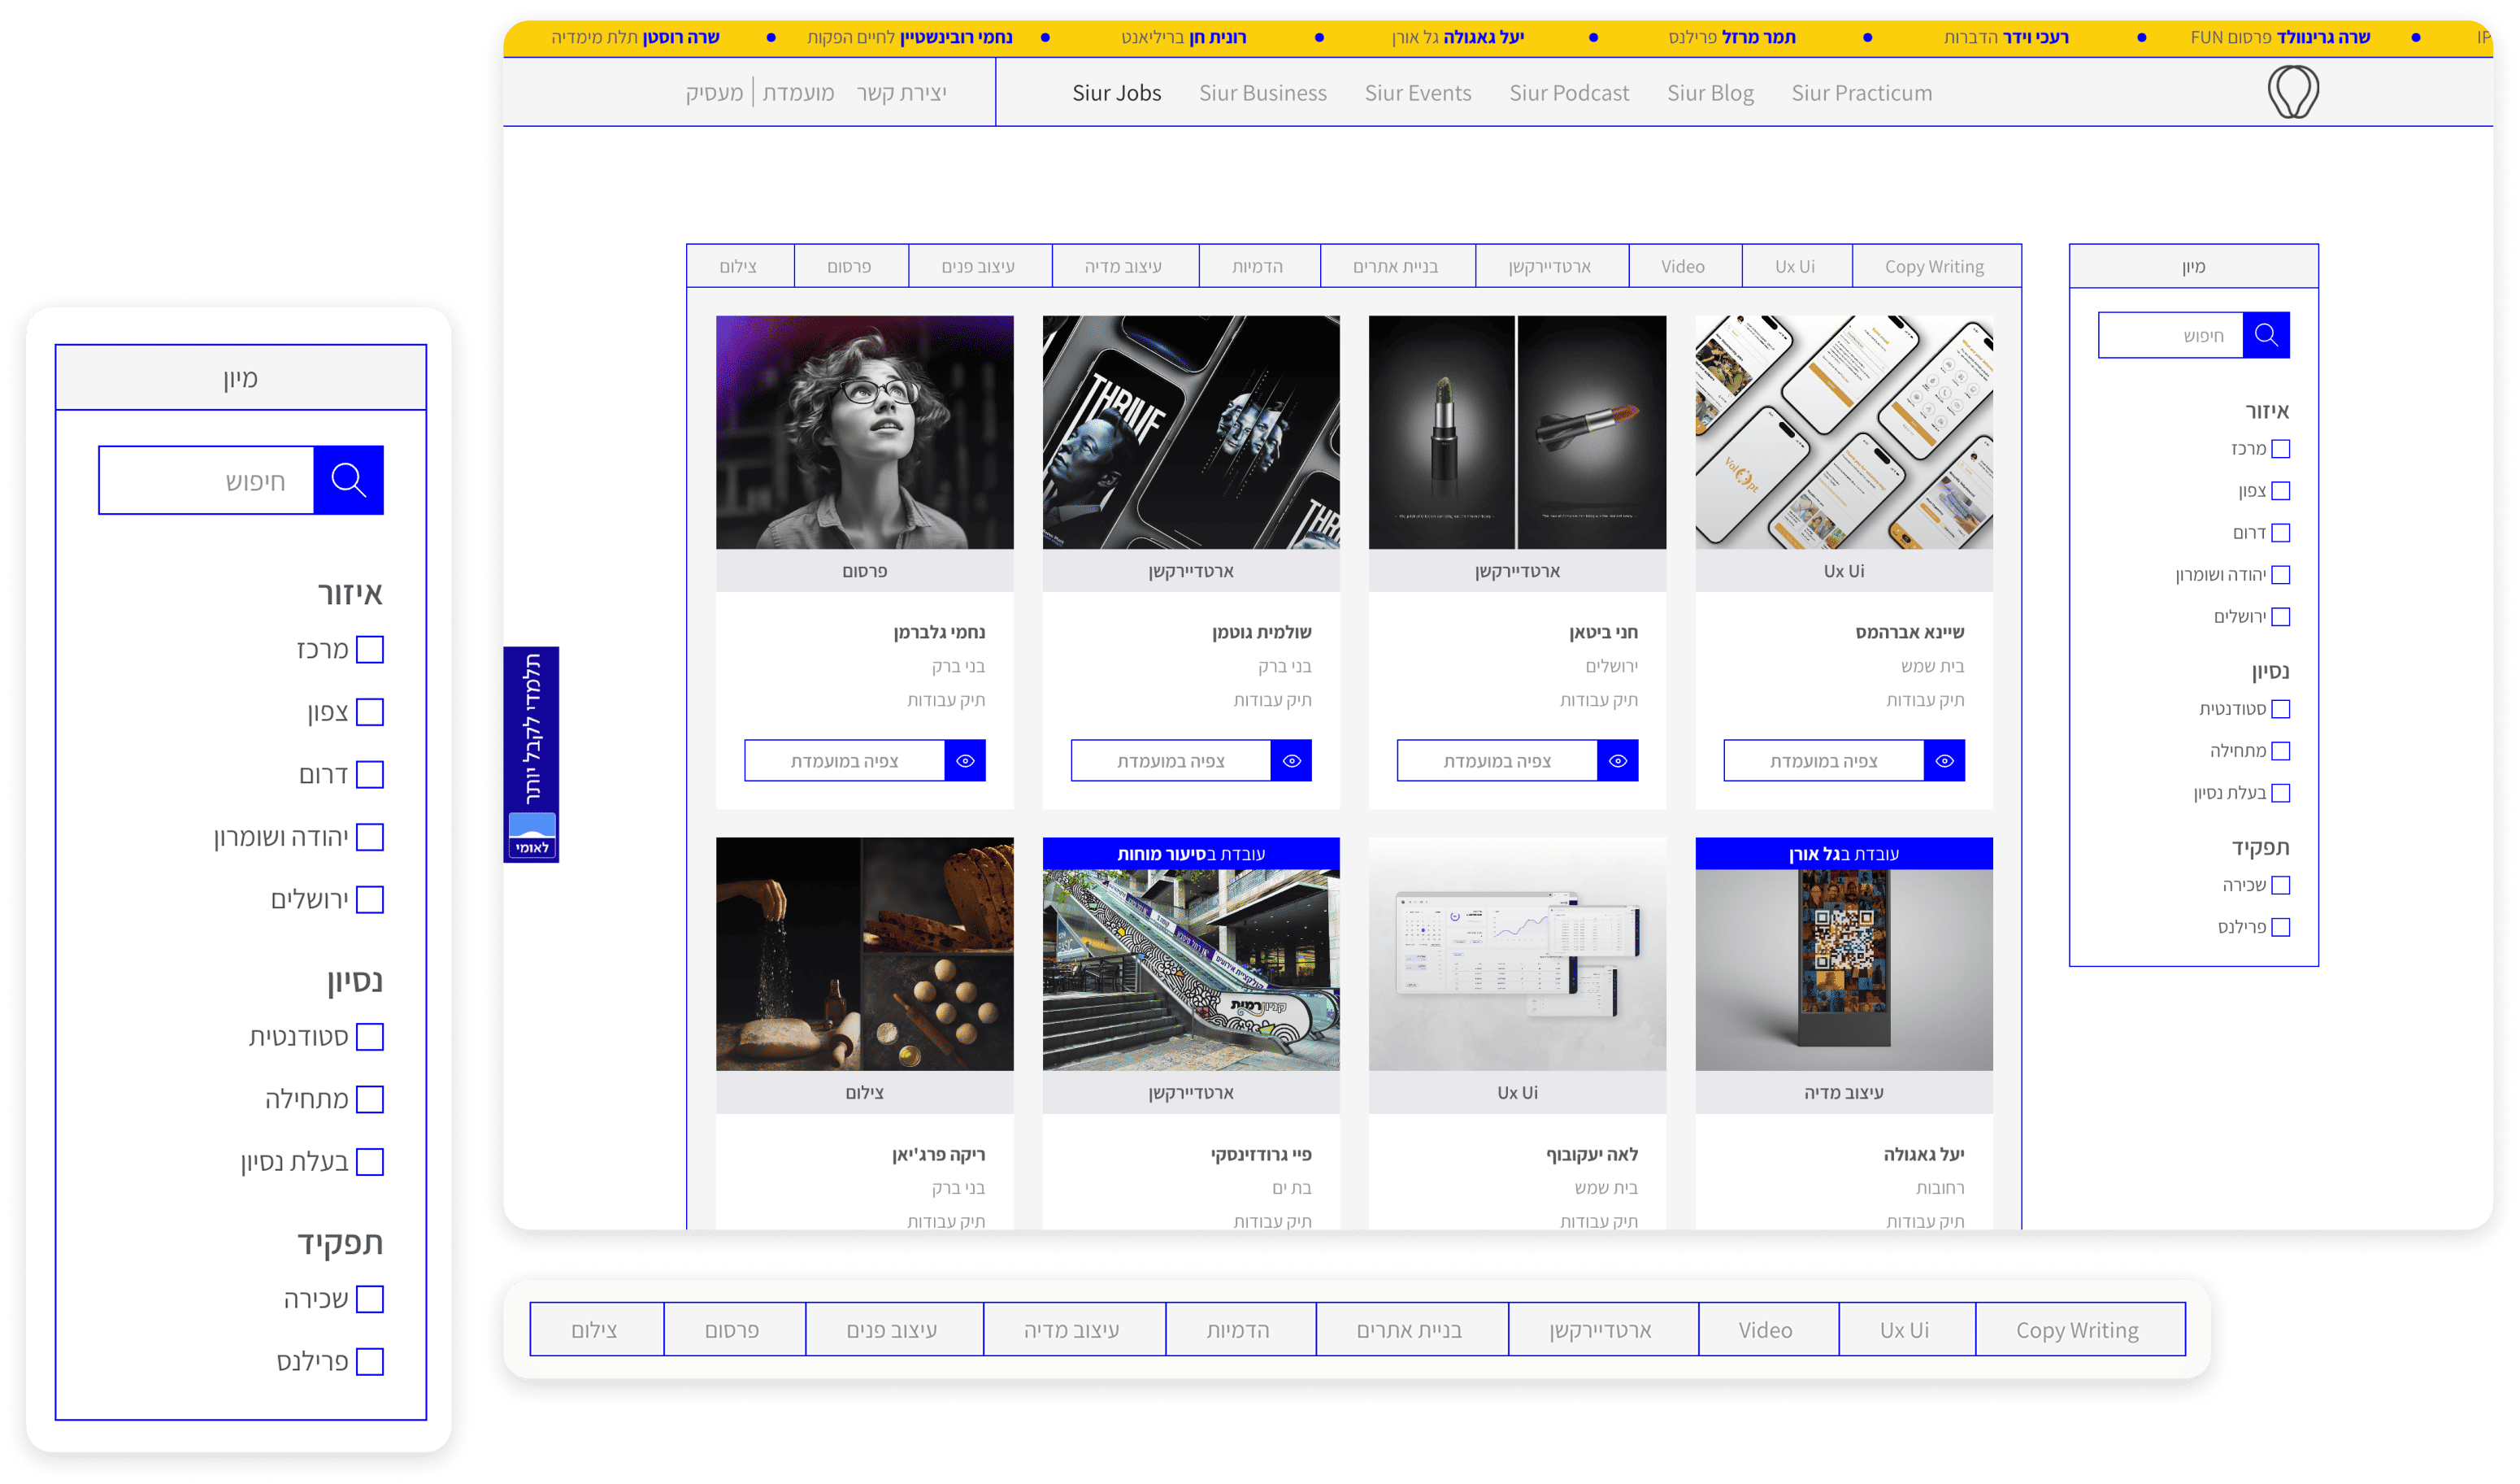Open יצירת קשר contact link

point(901,93)
